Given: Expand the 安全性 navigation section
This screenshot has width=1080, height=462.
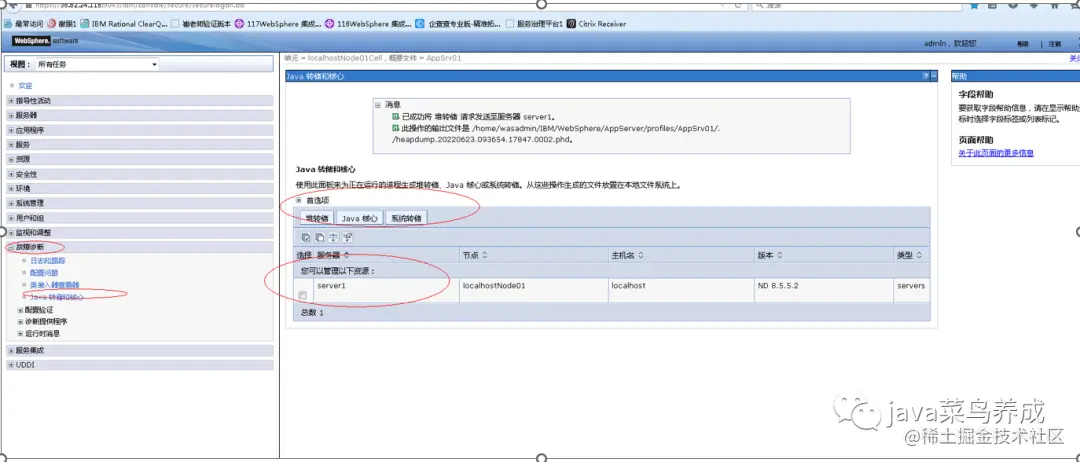Looking at the screenshot, I should pyautogui.click(x=12, y=174).
